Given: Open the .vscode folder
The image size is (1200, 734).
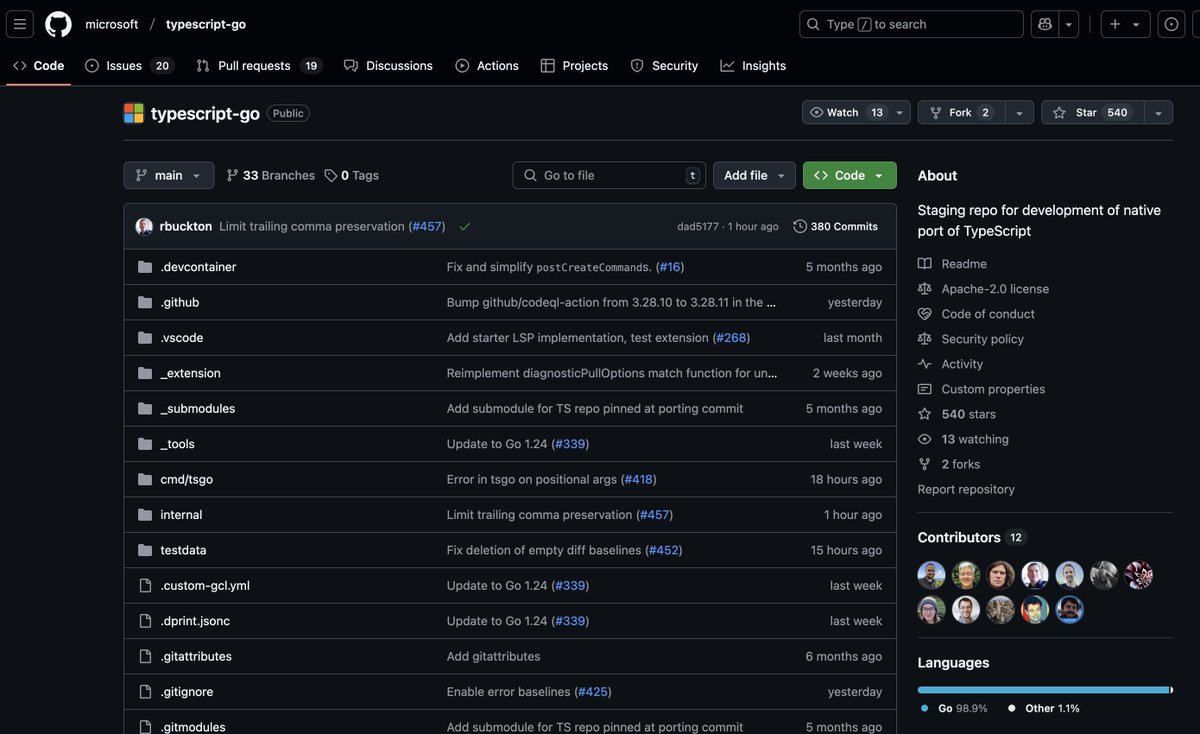Looking at the screenshot, I should pyautogui.click(x=182, y=338).
